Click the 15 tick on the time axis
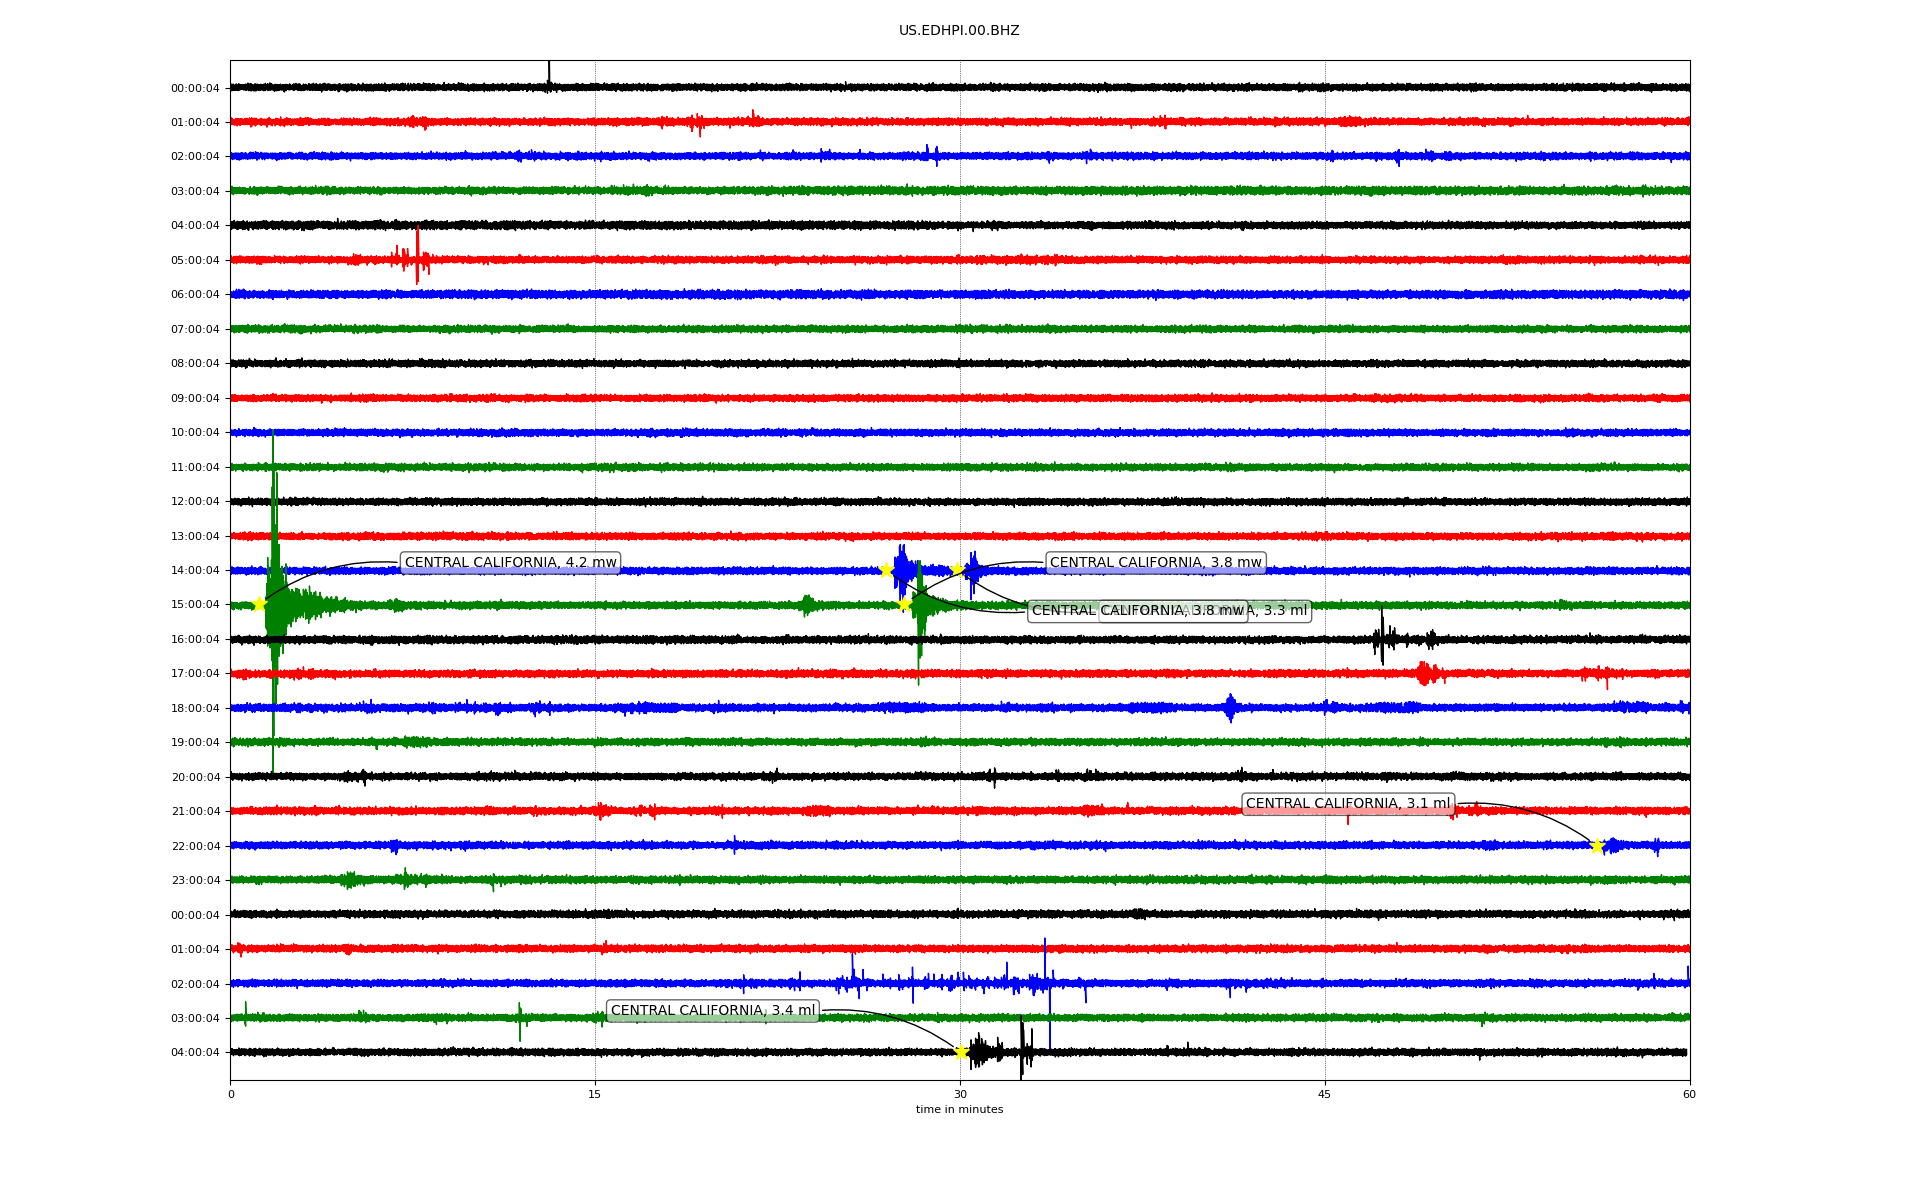Image resolution: width=1920 pixels, height=1200 pixels. pyautogui.click(x=595, y=1094)
